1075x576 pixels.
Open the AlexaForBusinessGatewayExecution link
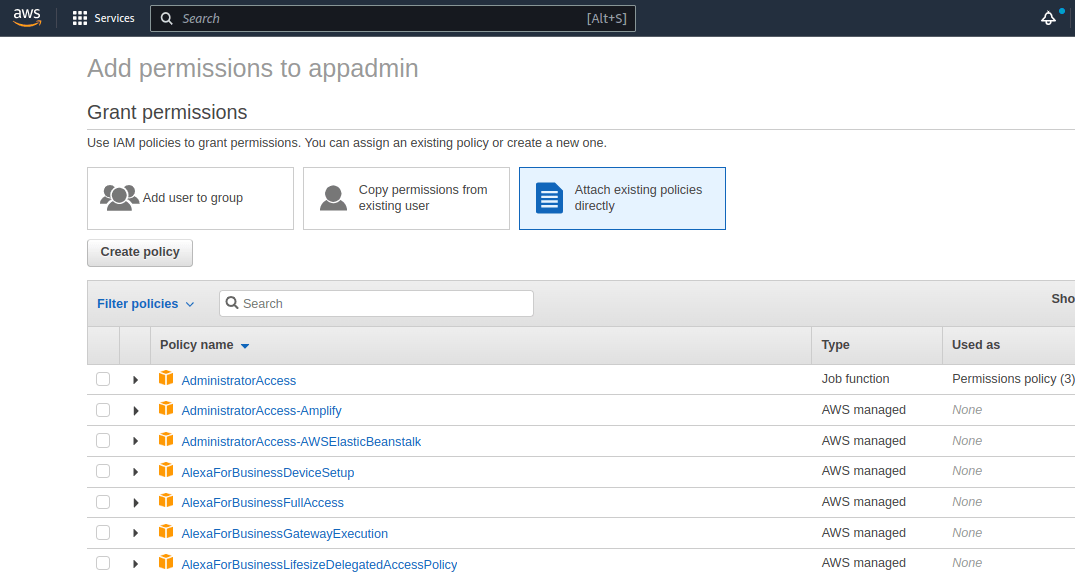click(x=285, y=533)
